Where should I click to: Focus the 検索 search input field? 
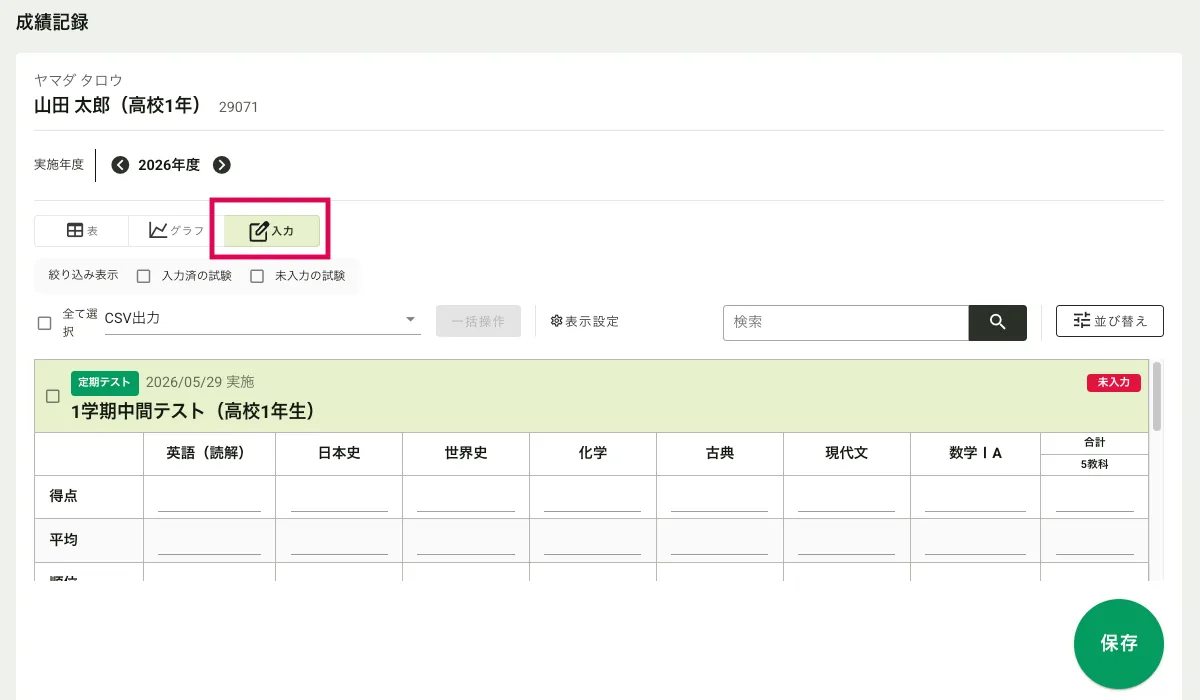(845, 322)
